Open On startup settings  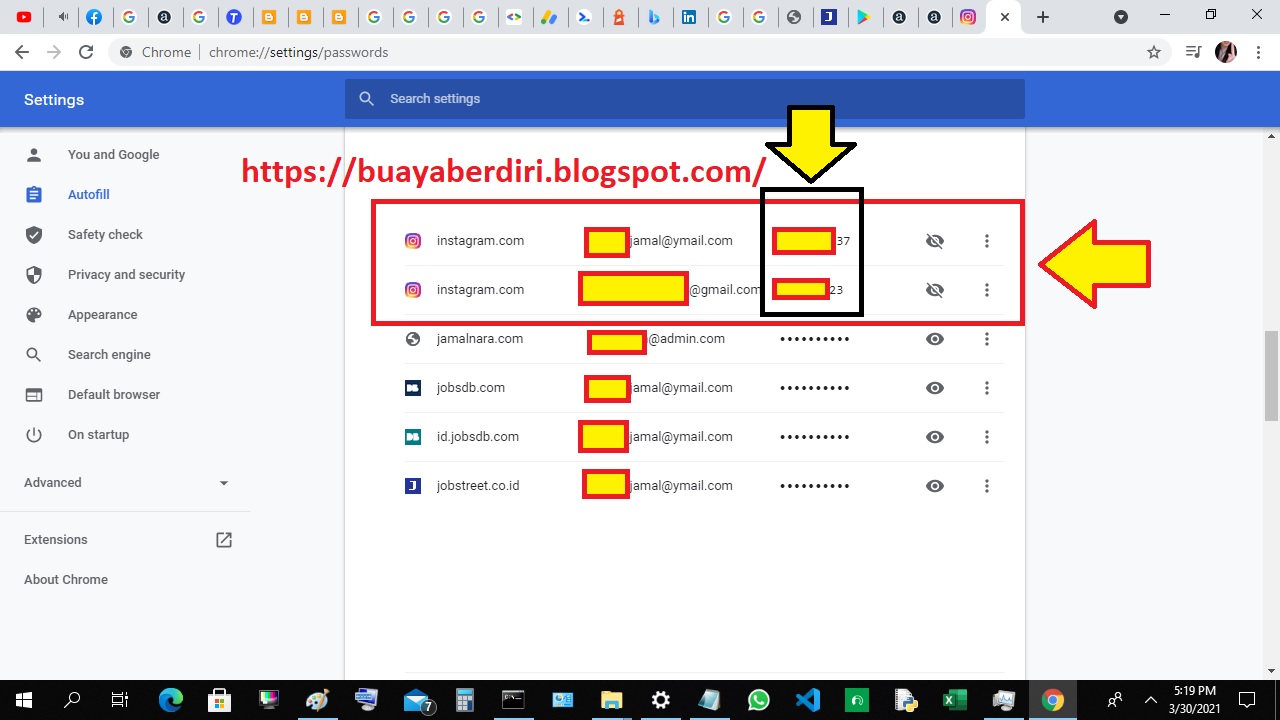[x=98, y=435]
